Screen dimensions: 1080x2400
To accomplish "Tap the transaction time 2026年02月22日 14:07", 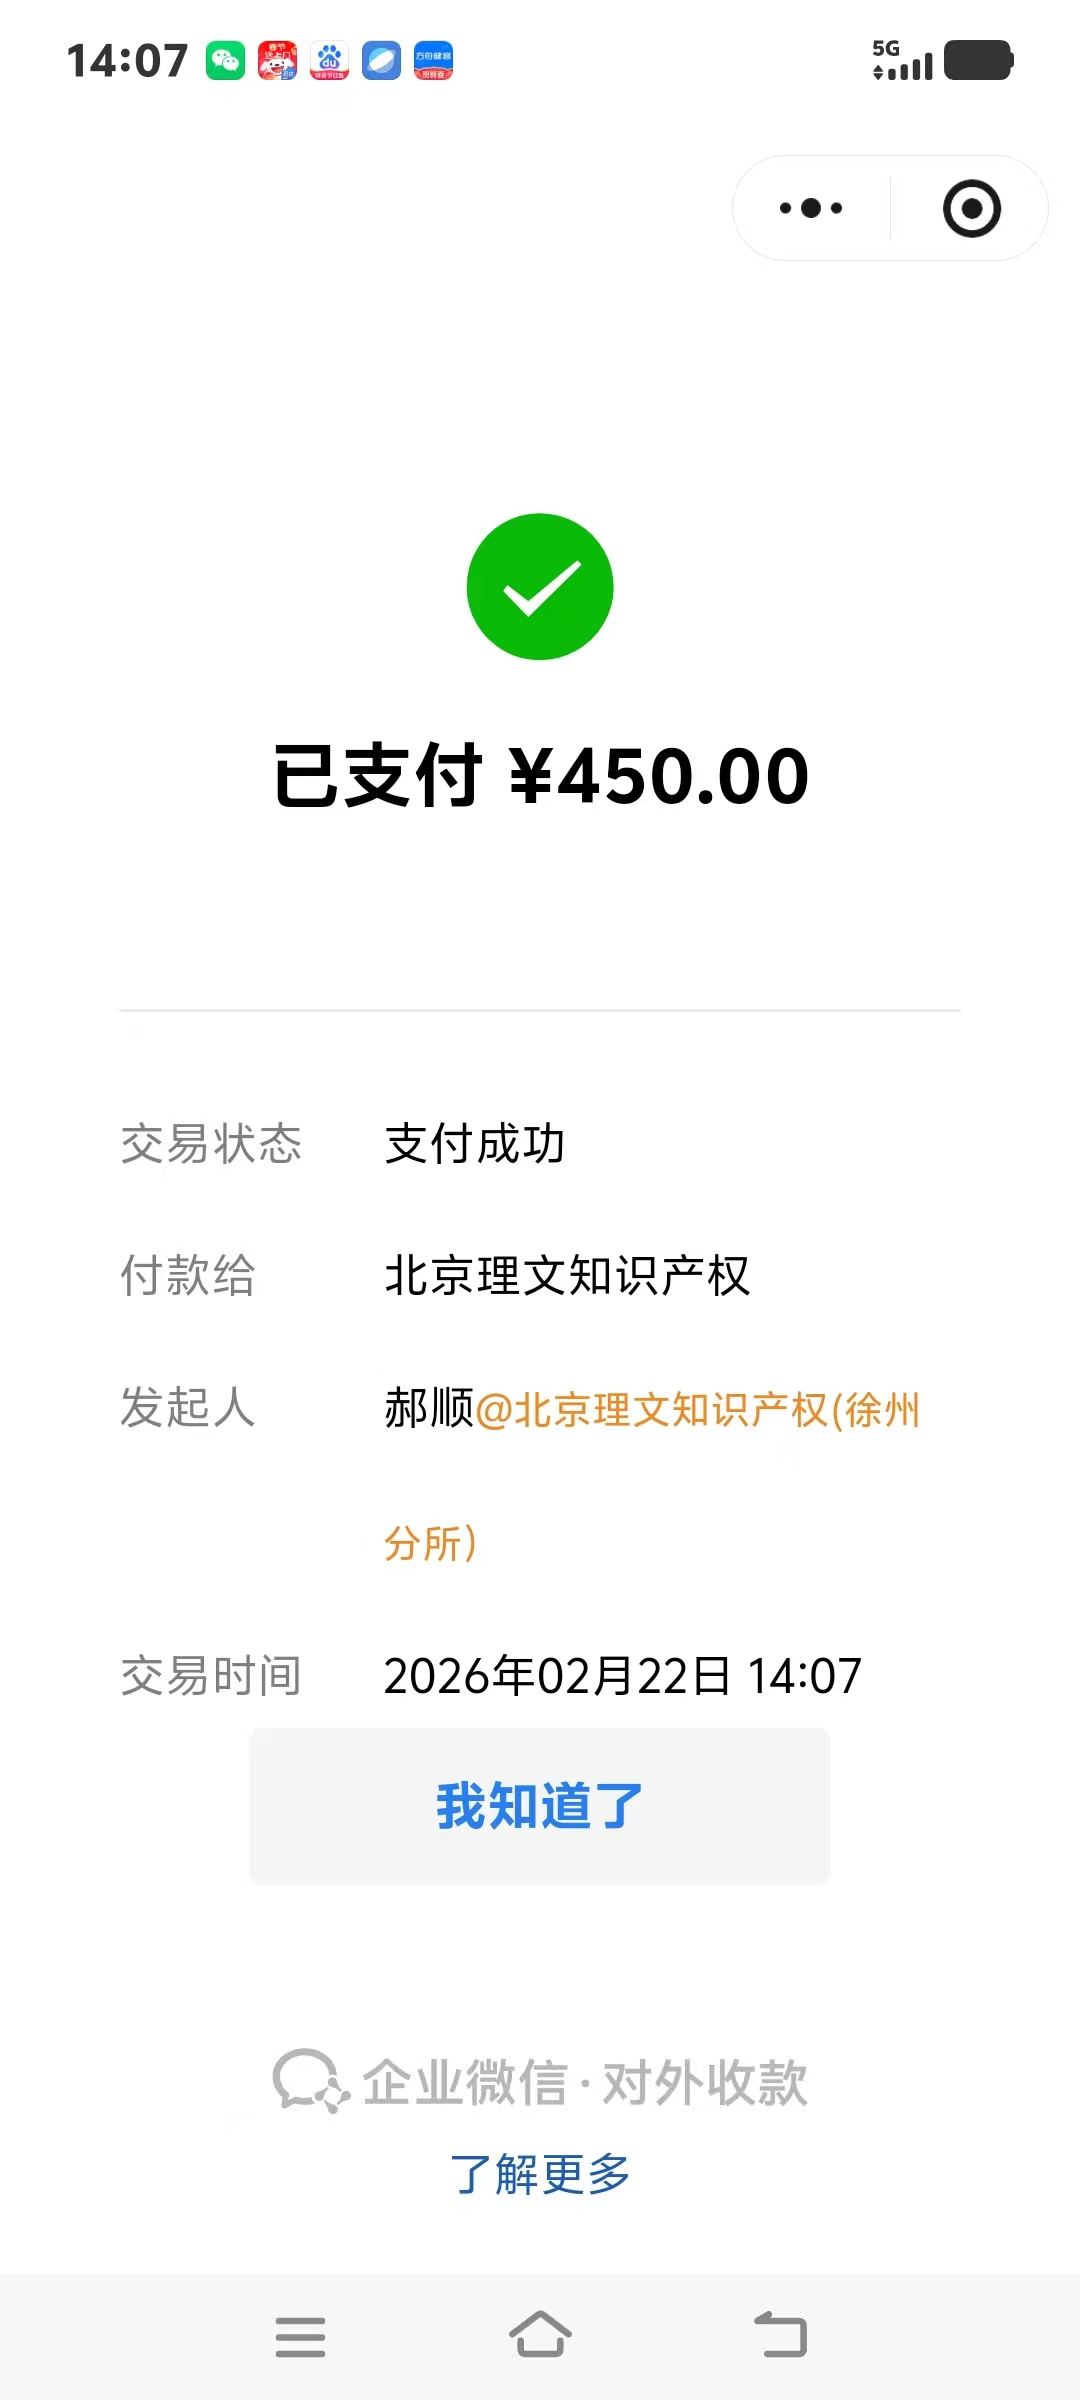I will coord(622,1676).
